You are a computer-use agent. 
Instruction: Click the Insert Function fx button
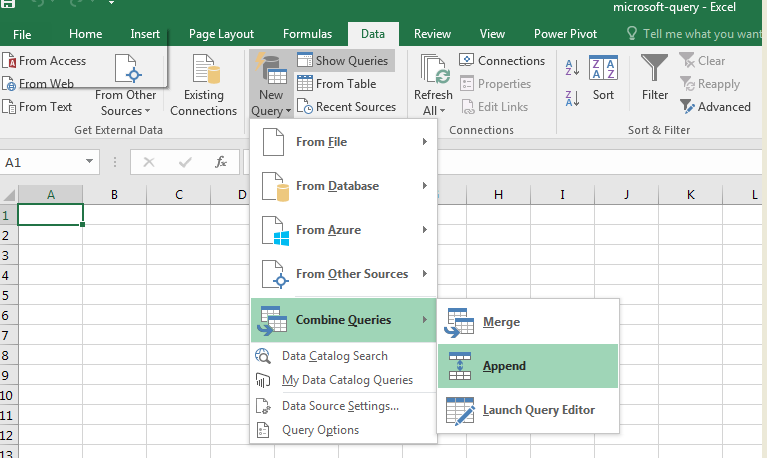pyautogui.click(x=221, y=162)
